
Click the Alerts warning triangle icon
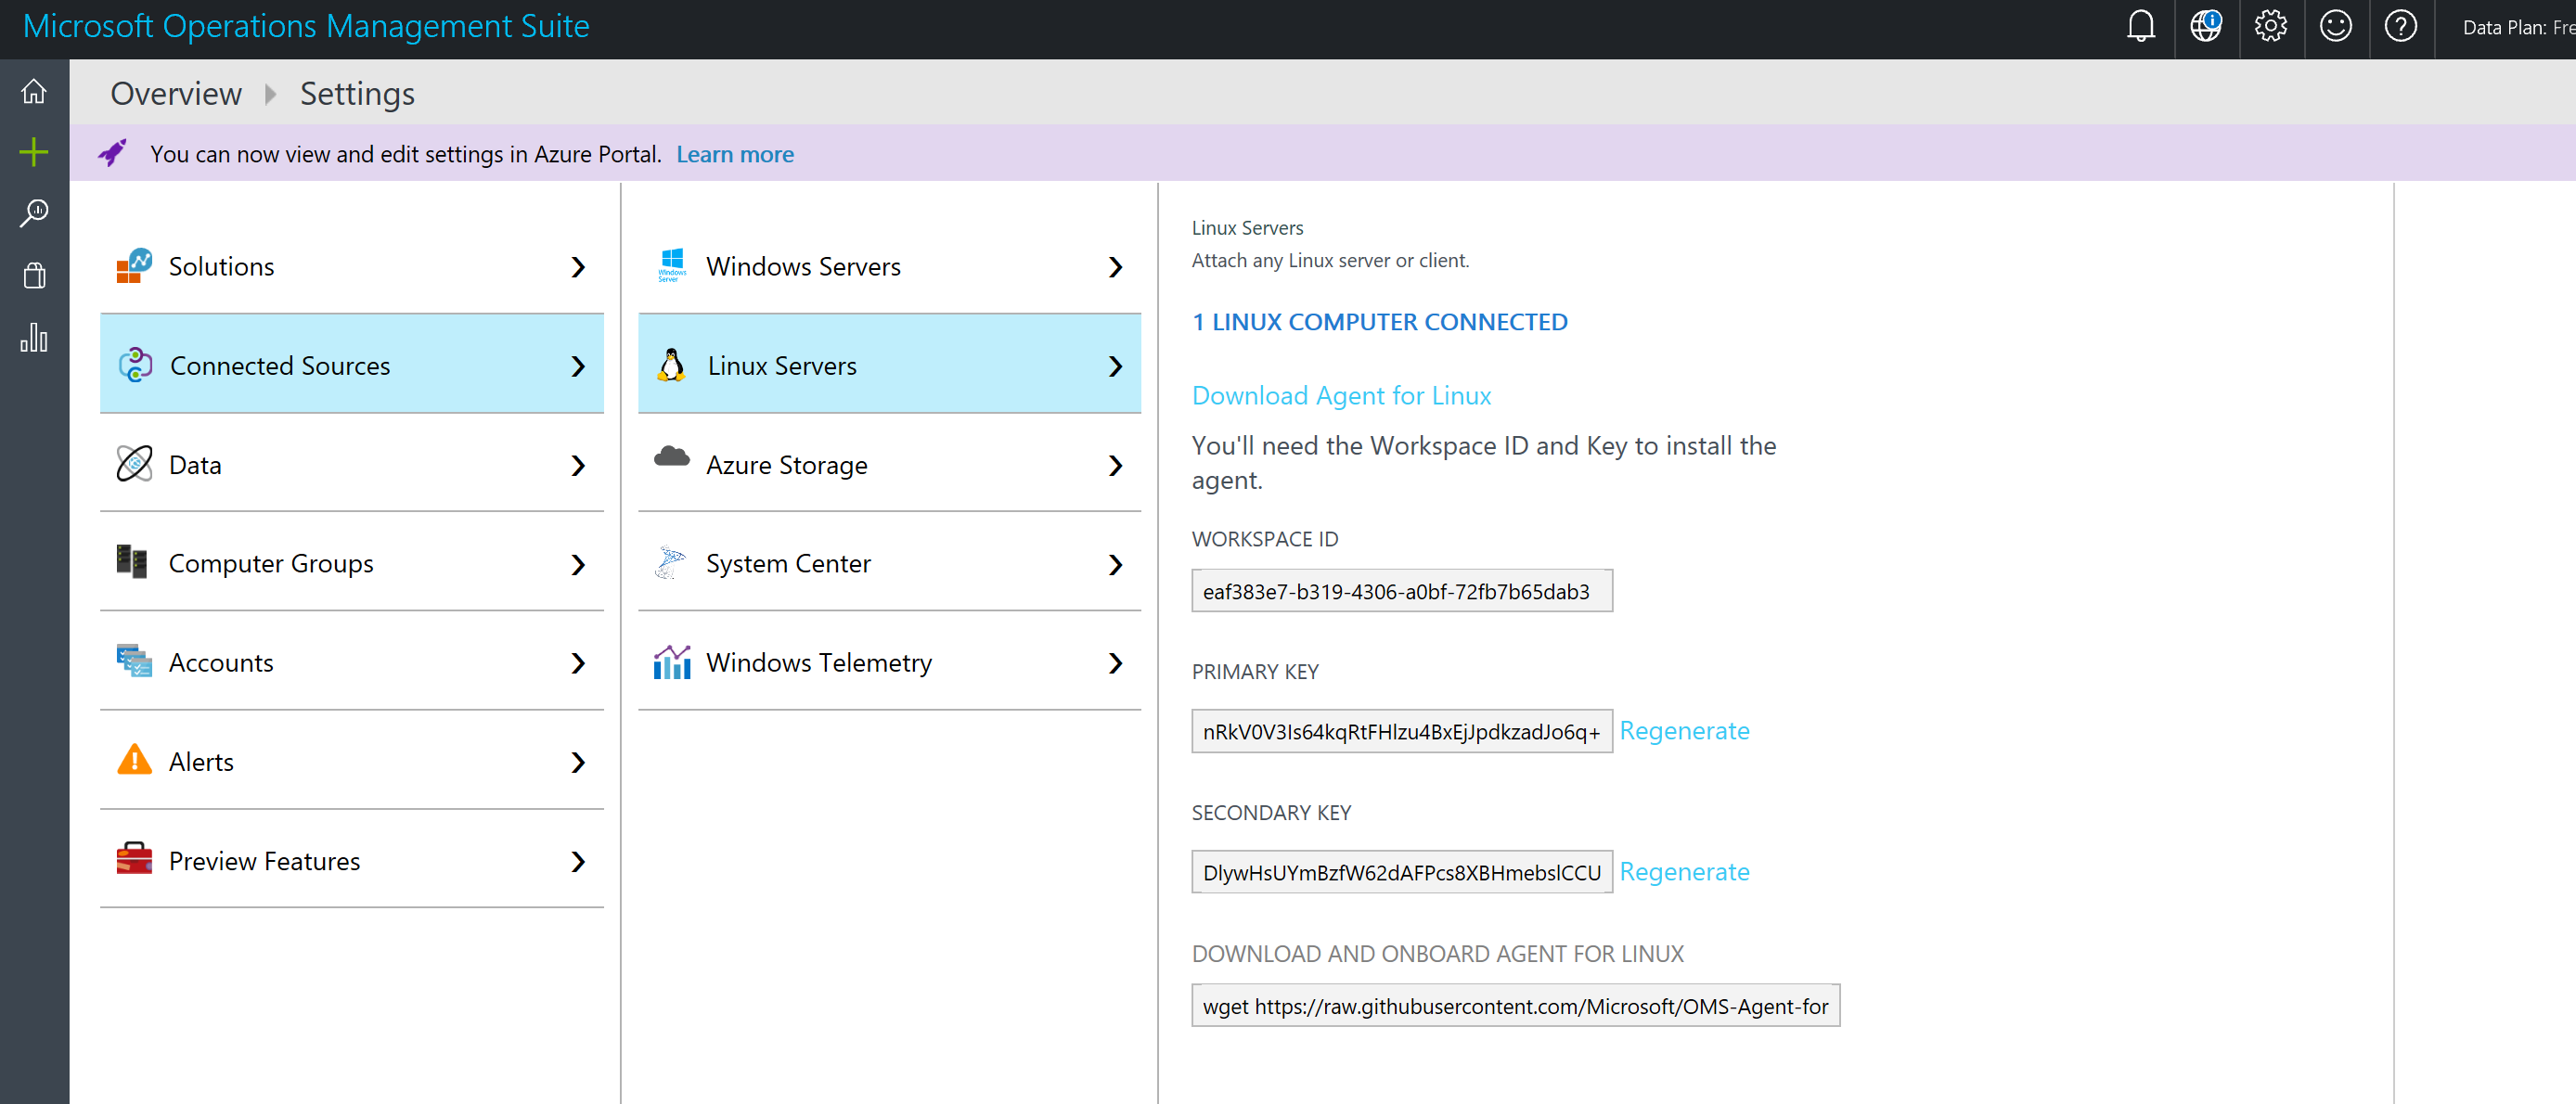pos(134,760)
